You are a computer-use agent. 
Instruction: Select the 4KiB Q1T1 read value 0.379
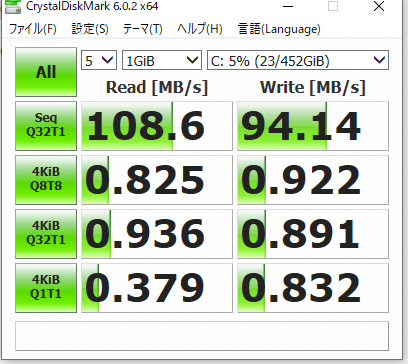[157, 288]
